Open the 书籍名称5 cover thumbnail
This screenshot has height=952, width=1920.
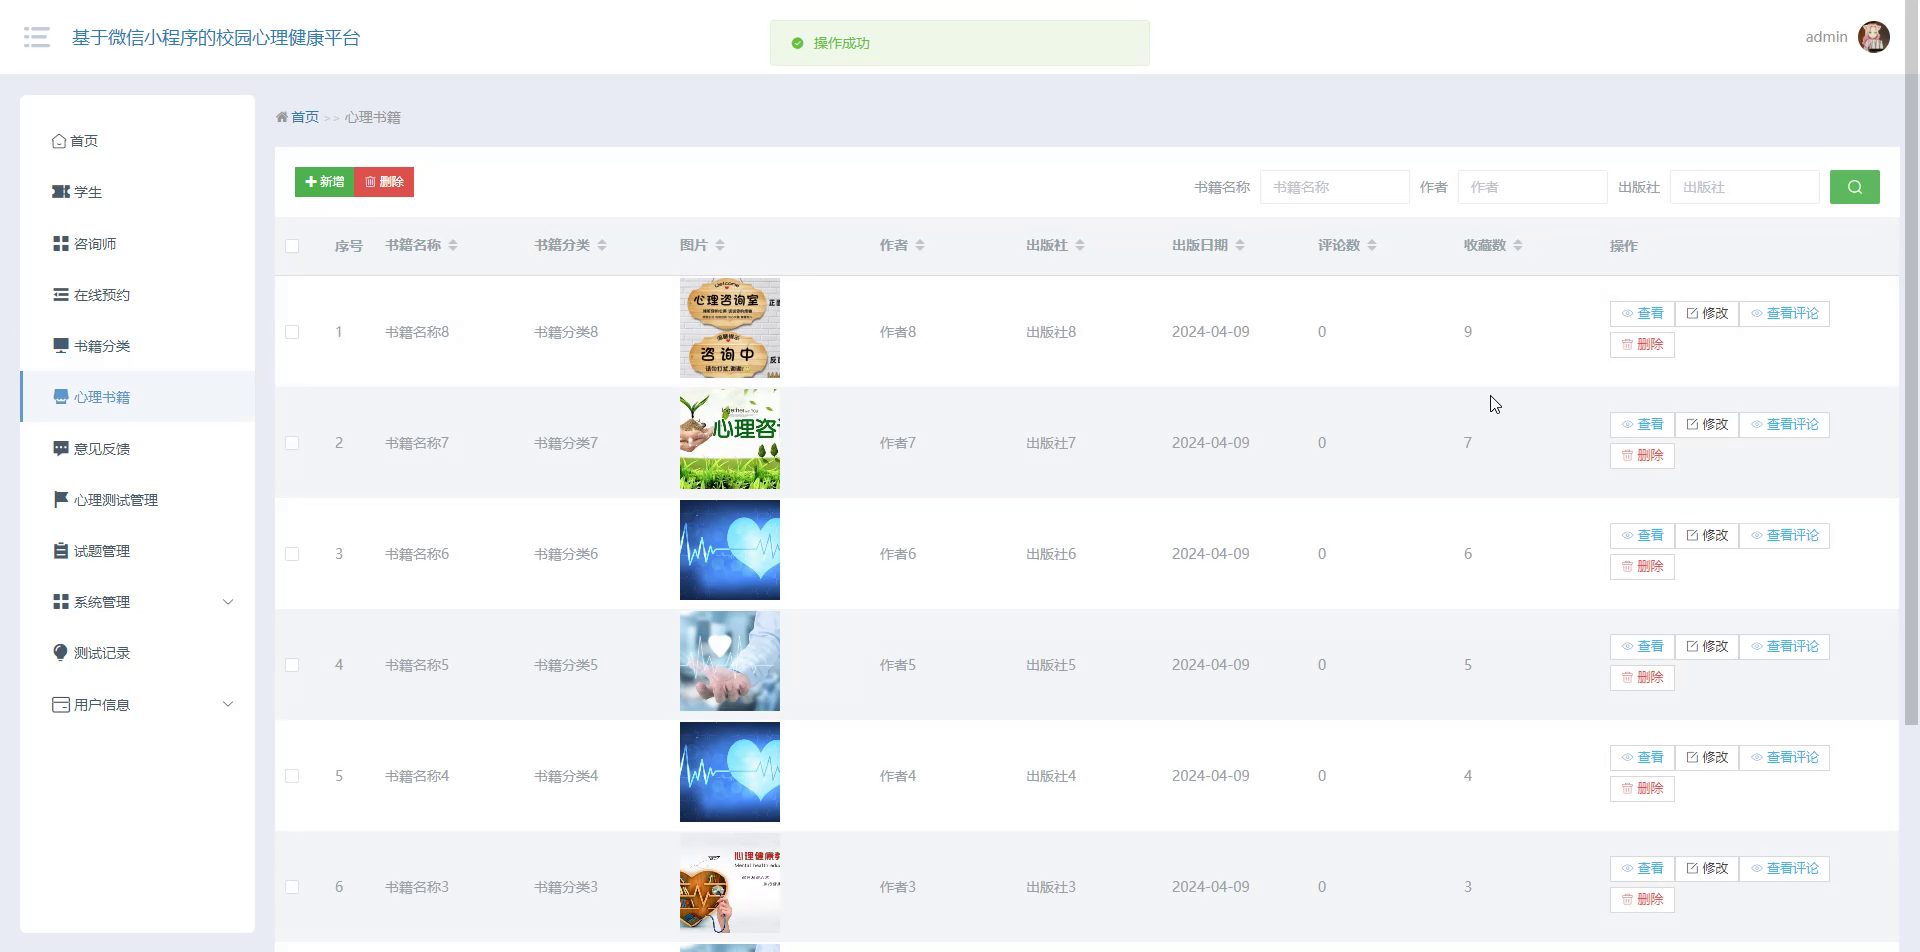click(730, 661)
